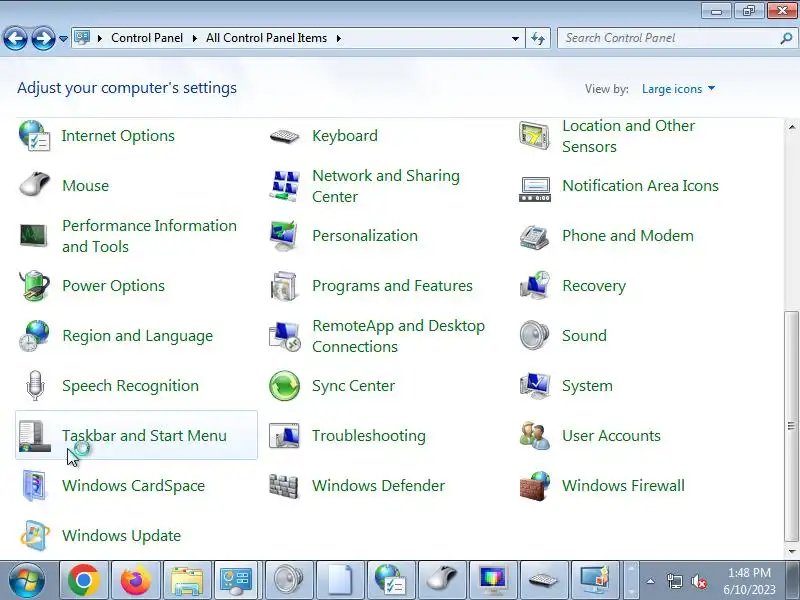The image size is (800, 600).
Task: Click the search magnifier icon
Action: (786, 39)
